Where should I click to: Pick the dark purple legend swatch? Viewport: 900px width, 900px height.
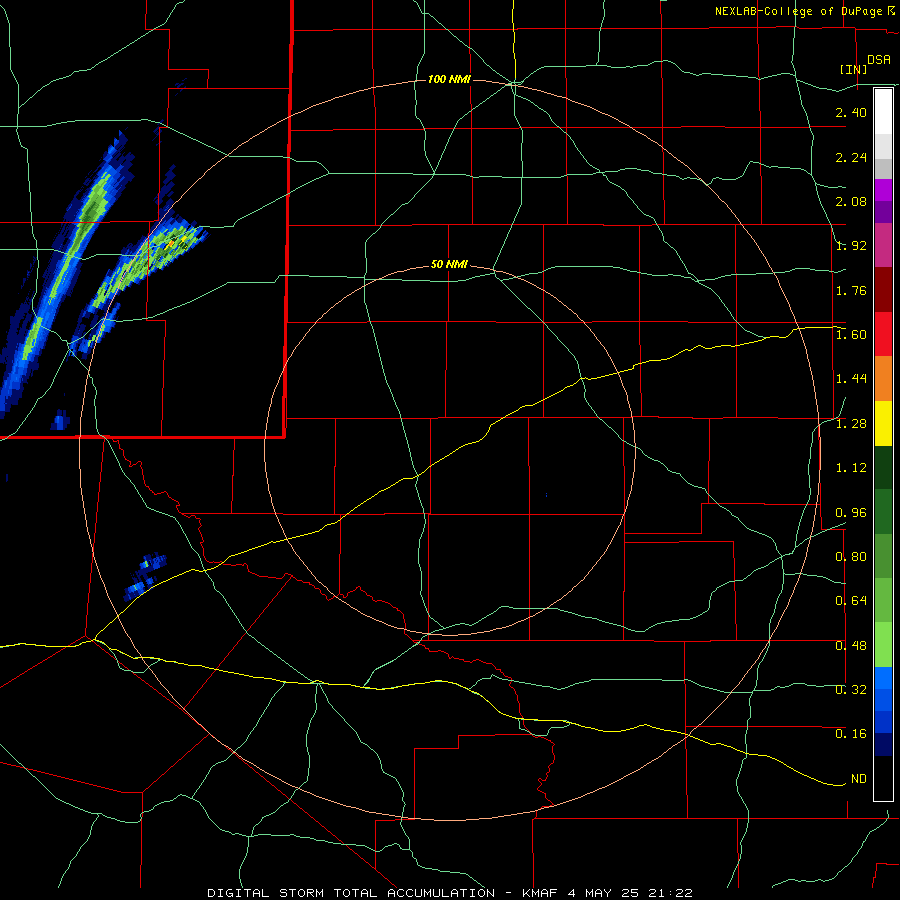883,212
